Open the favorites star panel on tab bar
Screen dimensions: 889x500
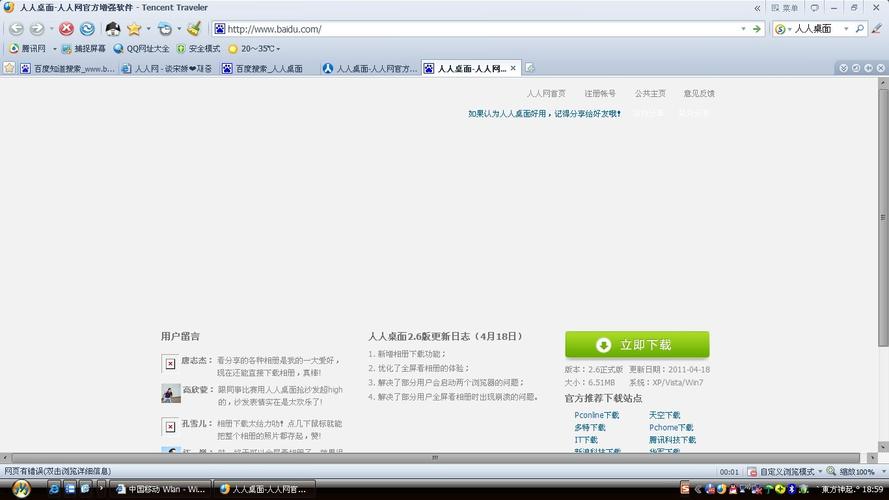pos(9,68)
